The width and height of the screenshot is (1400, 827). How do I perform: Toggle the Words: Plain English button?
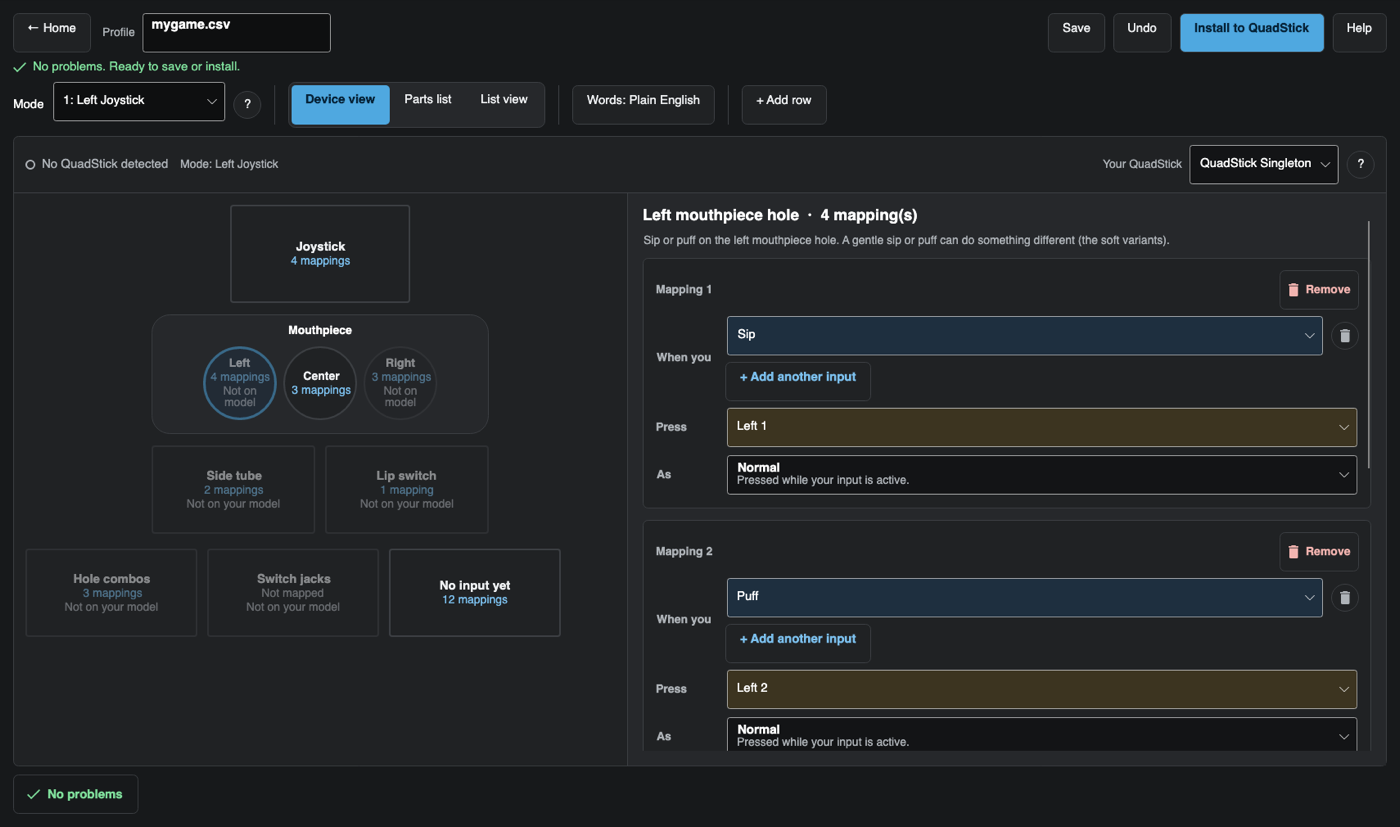(643, 104)
